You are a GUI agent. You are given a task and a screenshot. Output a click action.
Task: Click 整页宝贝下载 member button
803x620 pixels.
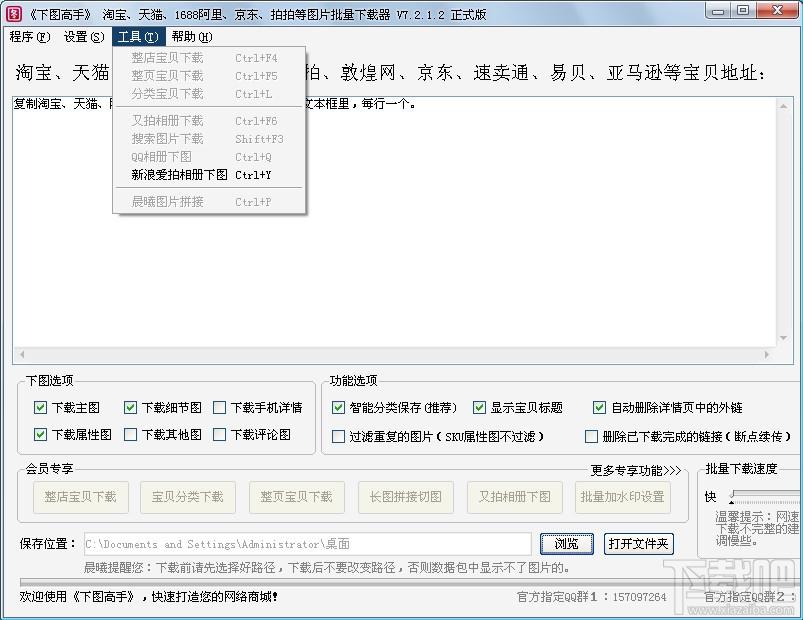coord(297,497)
